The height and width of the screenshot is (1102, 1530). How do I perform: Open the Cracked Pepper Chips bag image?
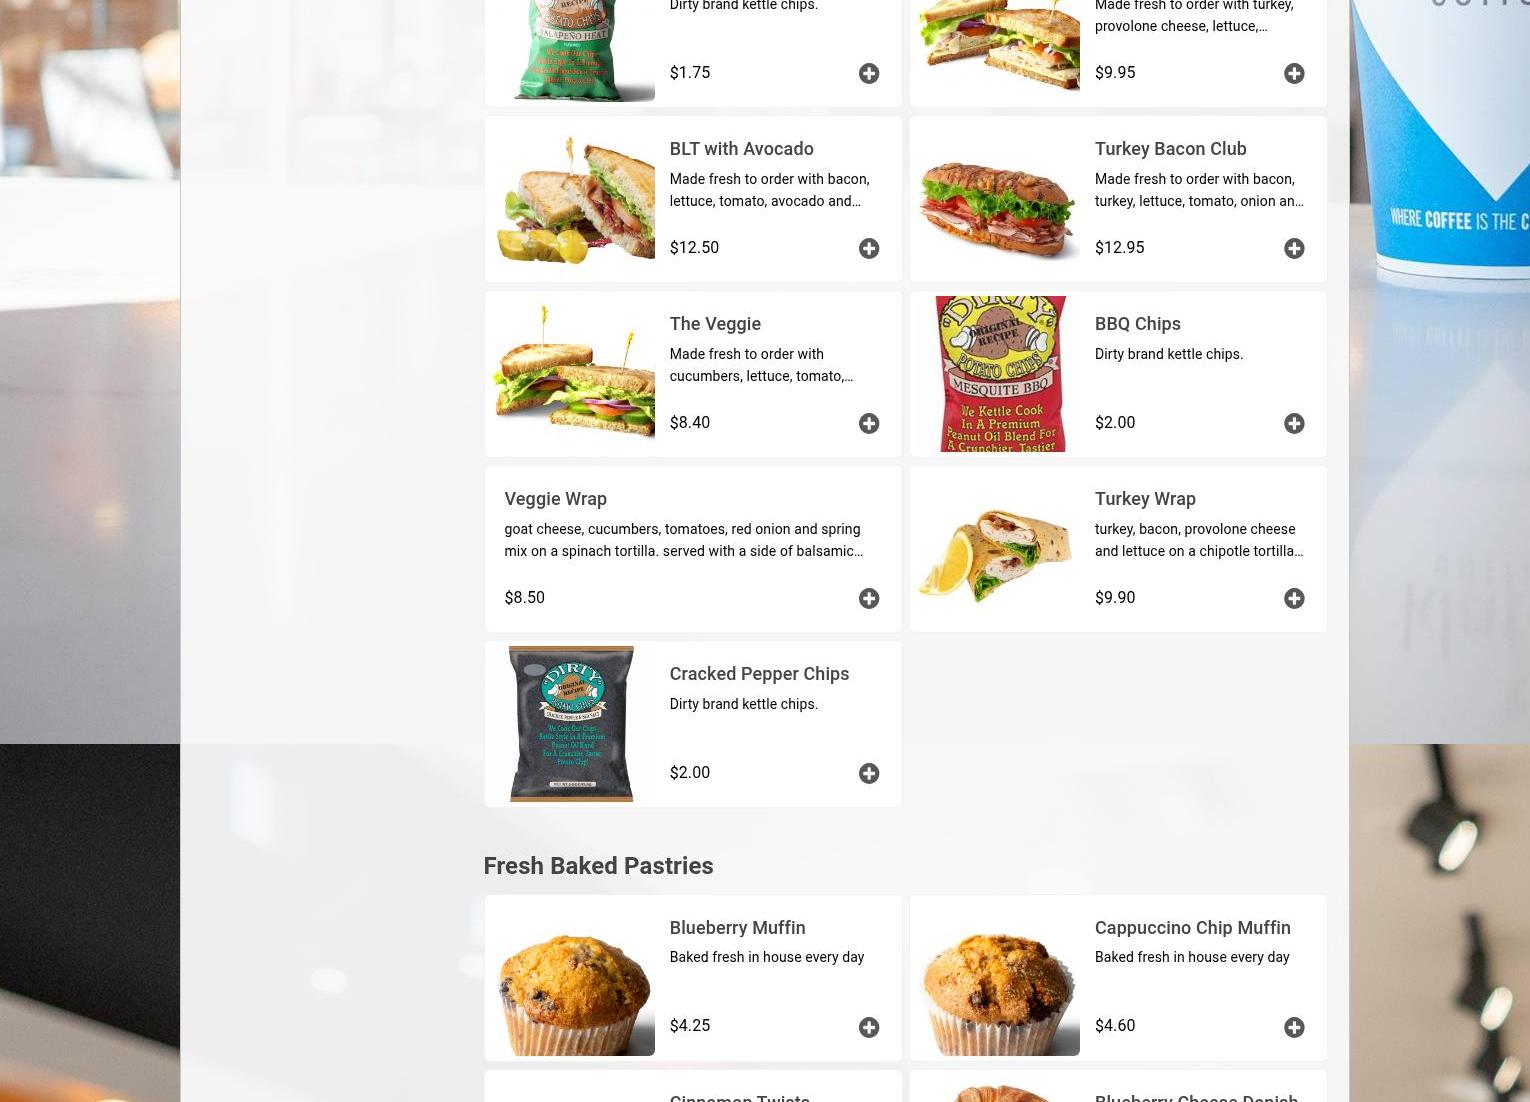tap(572, 724)
